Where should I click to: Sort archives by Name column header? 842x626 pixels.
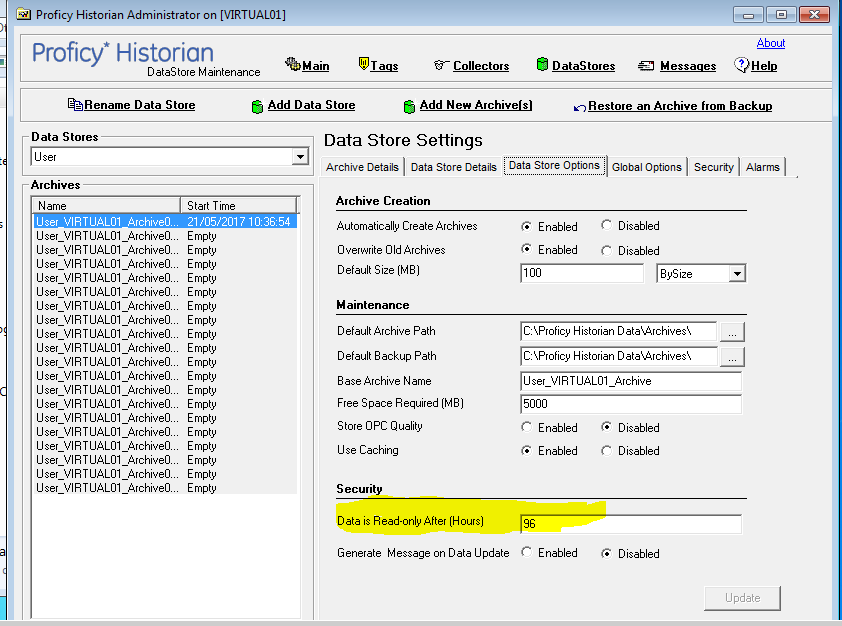click(106, 206)
